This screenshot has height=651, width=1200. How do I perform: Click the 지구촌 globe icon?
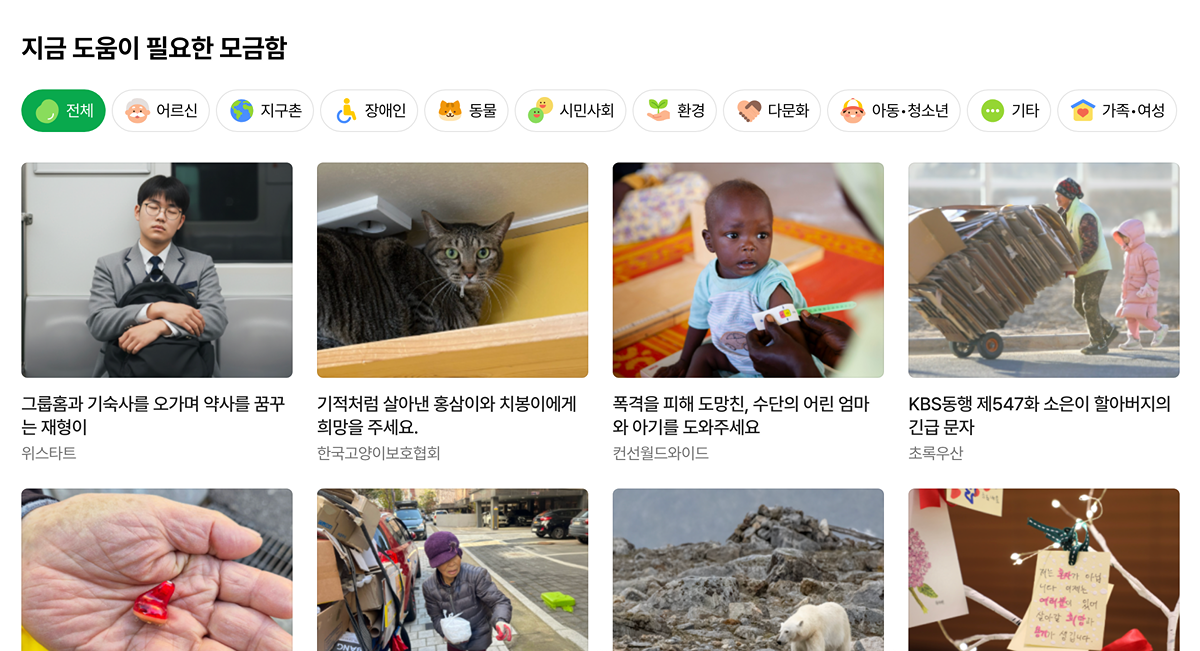click(242, 111)
